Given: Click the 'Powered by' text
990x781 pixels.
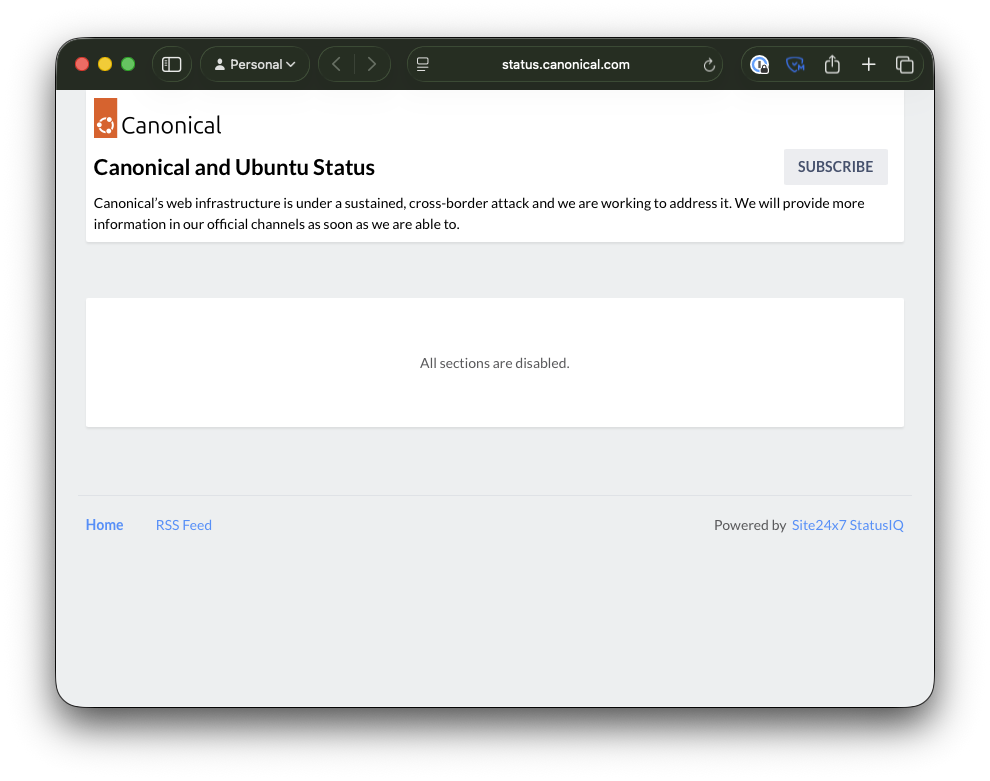Looking at the screenshot, I should [750, 525].
